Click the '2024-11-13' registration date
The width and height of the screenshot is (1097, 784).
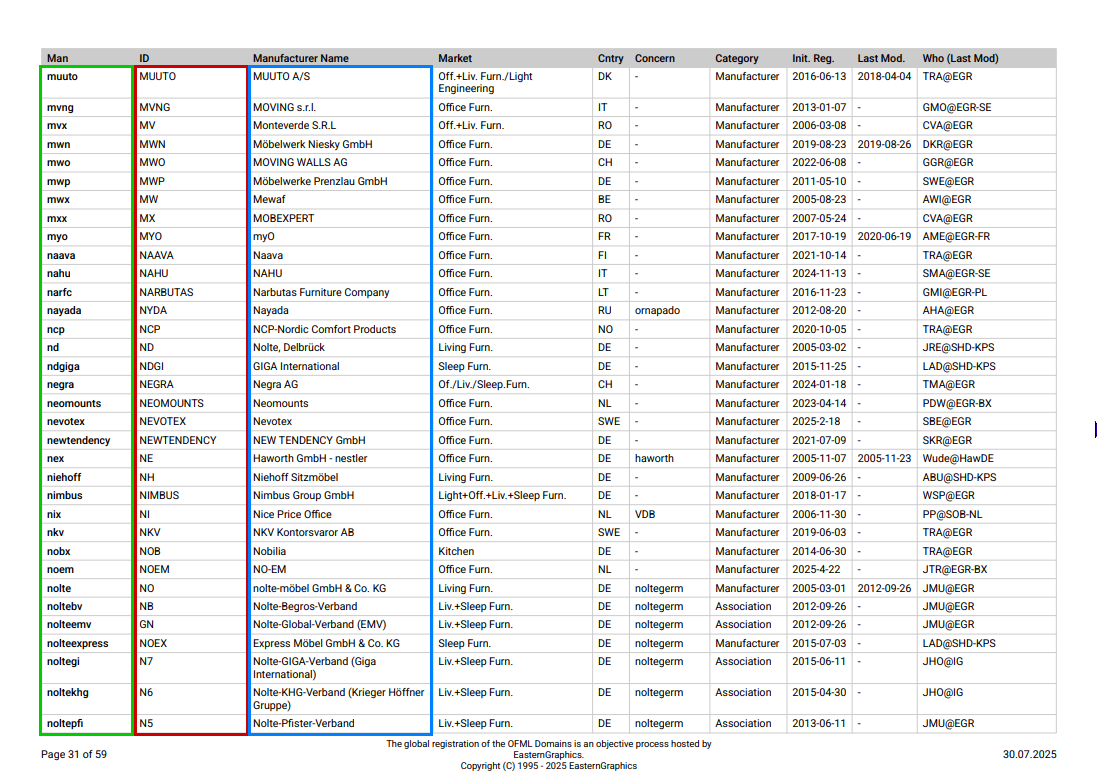pyautogui.click(x=819, y=273)
